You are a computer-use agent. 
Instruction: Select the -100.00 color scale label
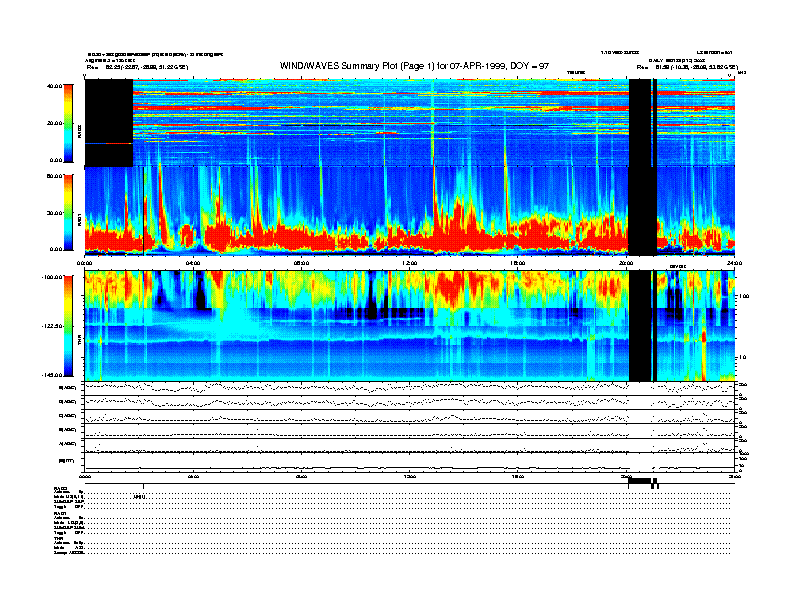[52, 277]
